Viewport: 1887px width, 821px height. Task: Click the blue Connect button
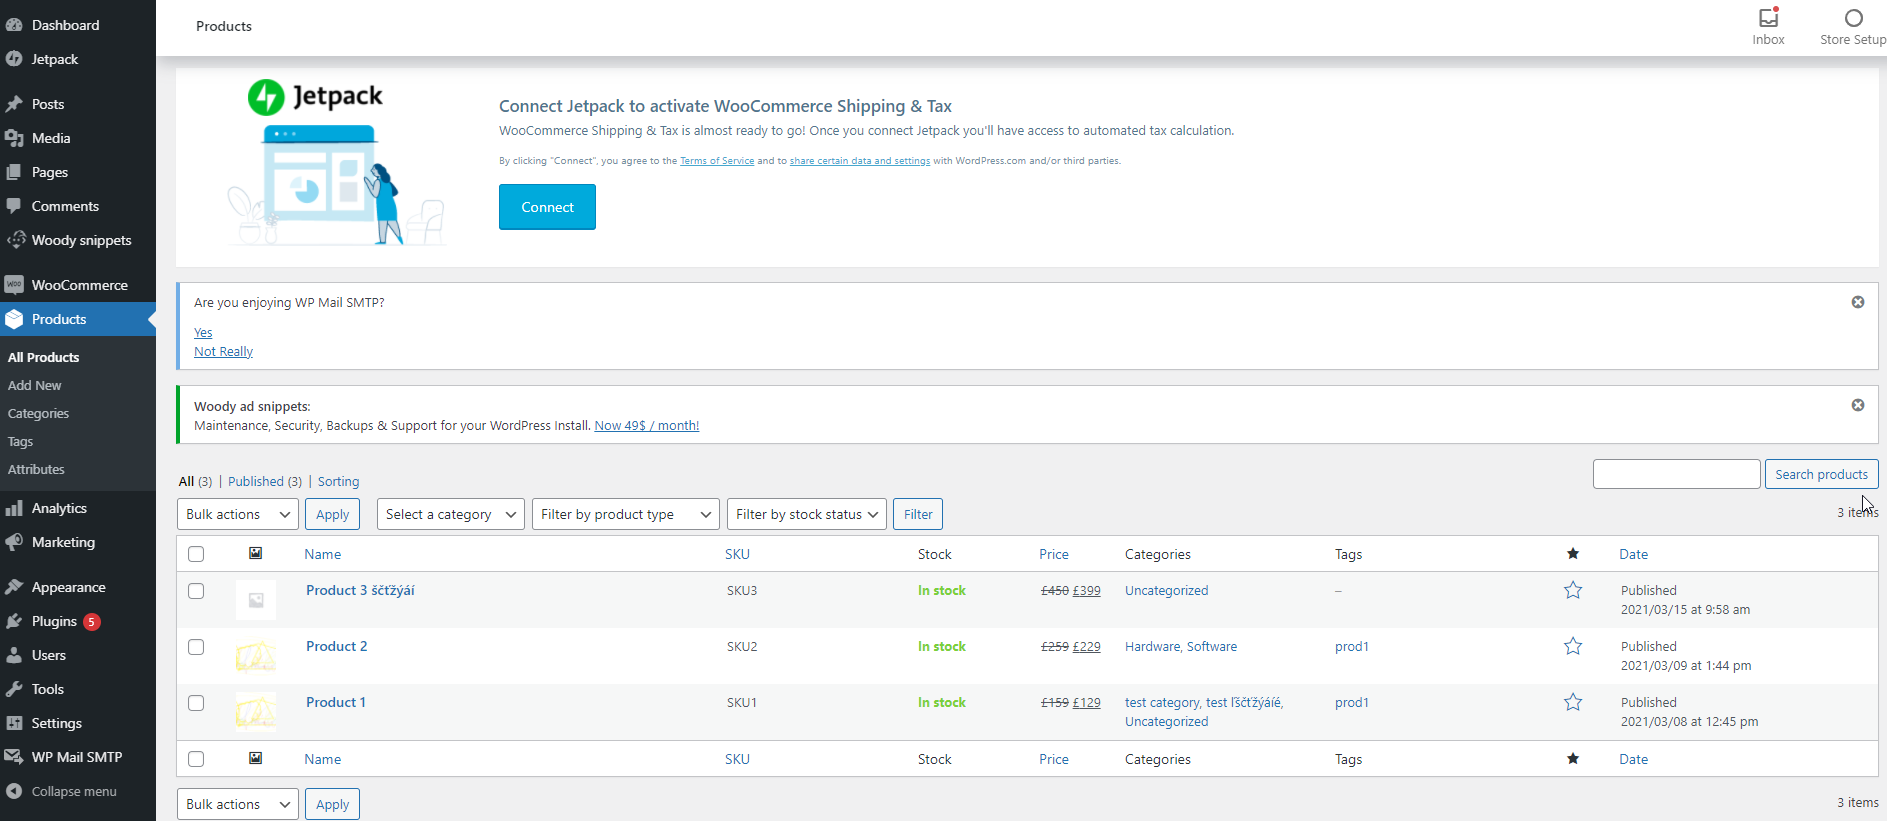click(547, 207)
